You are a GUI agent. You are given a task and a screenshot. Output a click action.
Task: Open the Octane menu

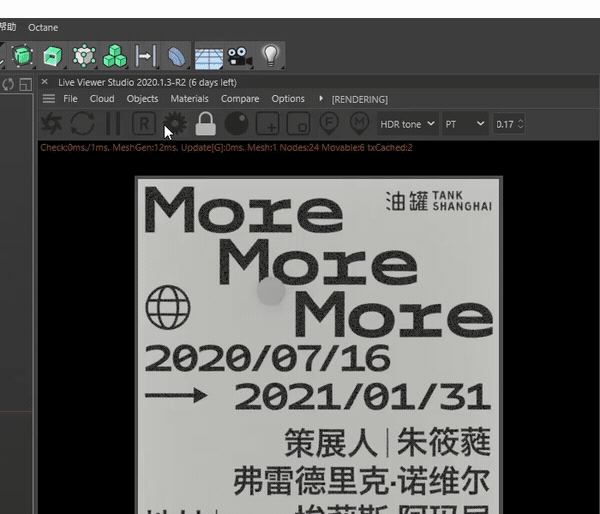coord(43,28)
